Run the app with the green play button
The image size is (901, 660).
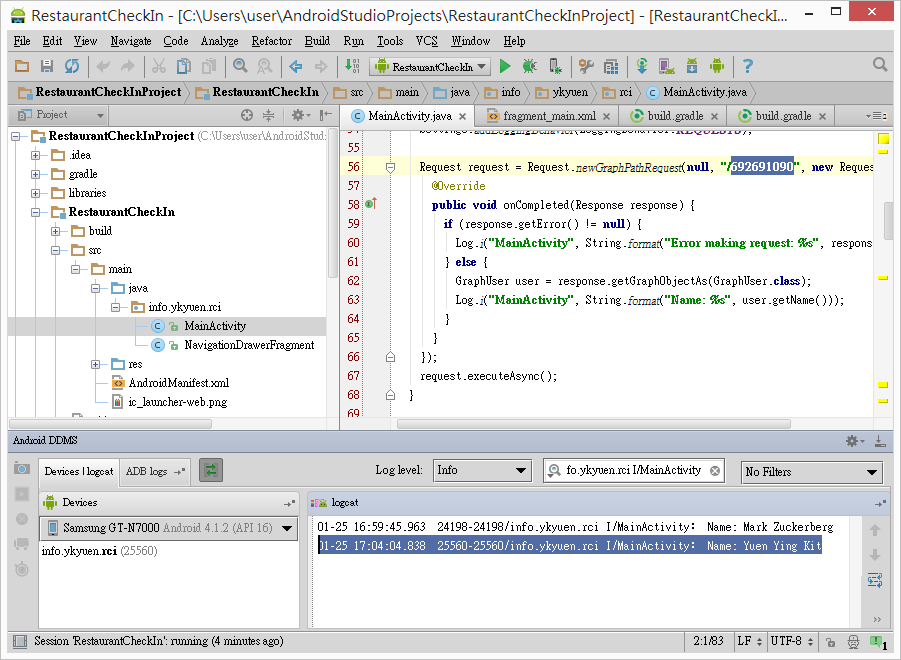click(x=505, y=66)
